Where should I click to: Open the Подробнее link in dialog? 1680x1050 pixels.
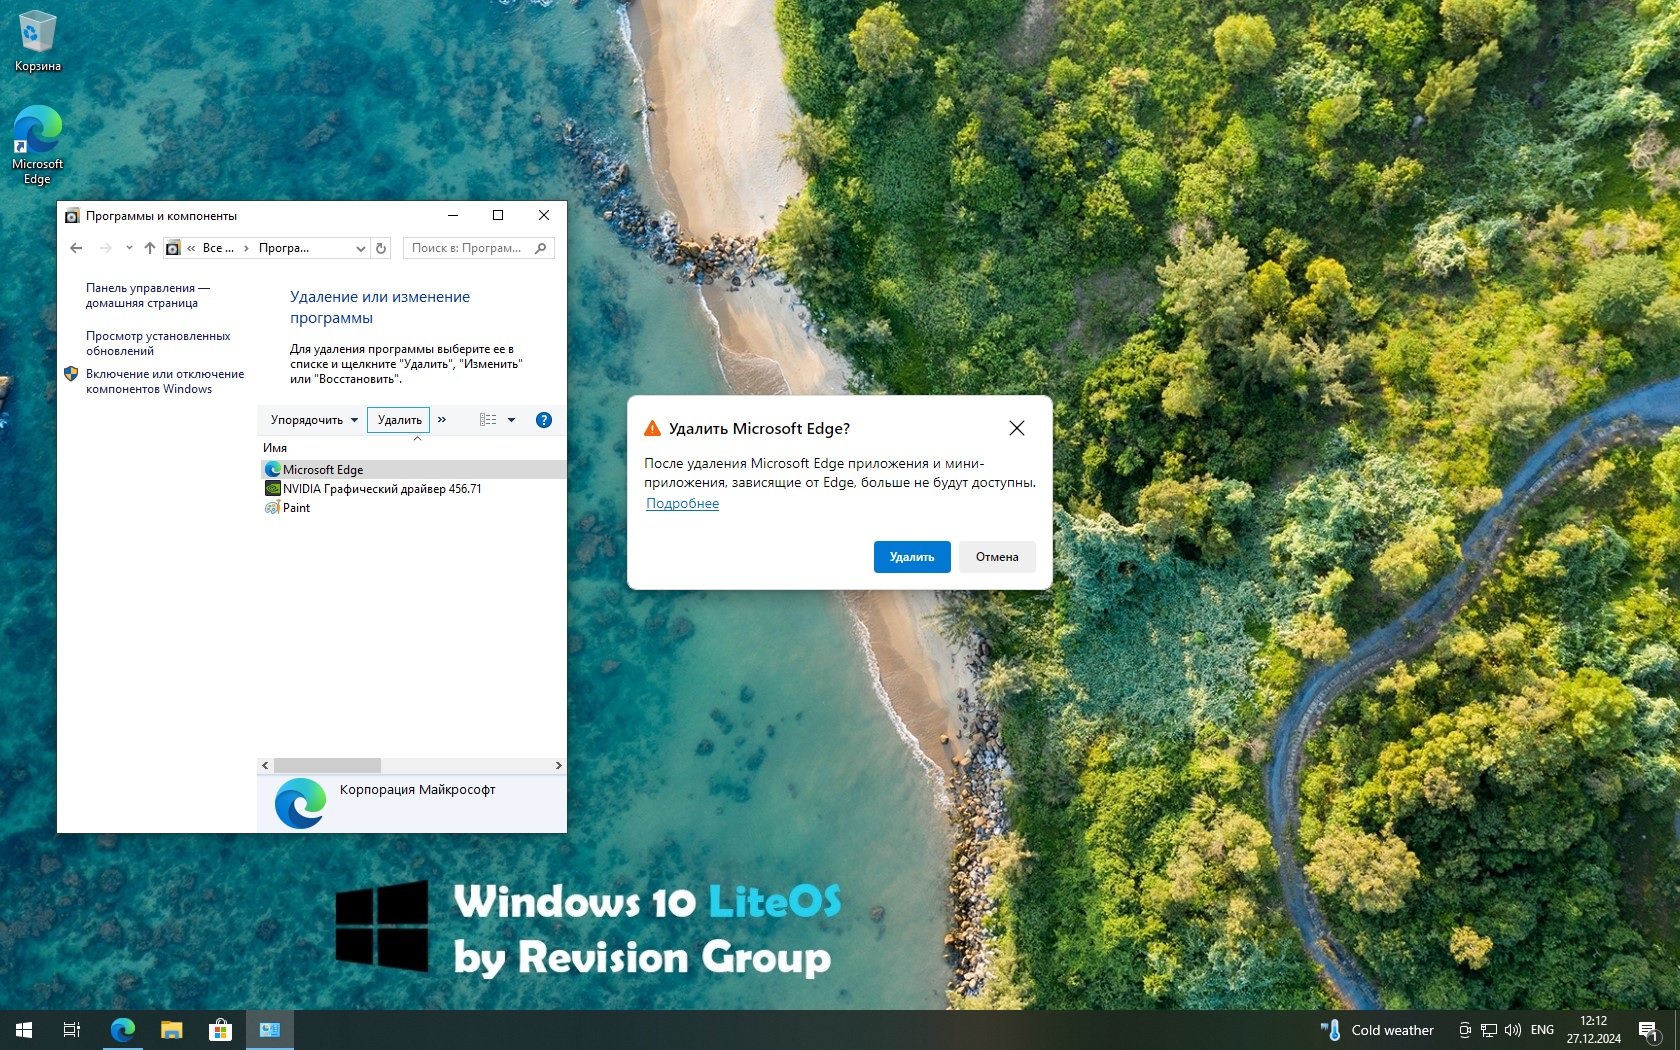682,504
